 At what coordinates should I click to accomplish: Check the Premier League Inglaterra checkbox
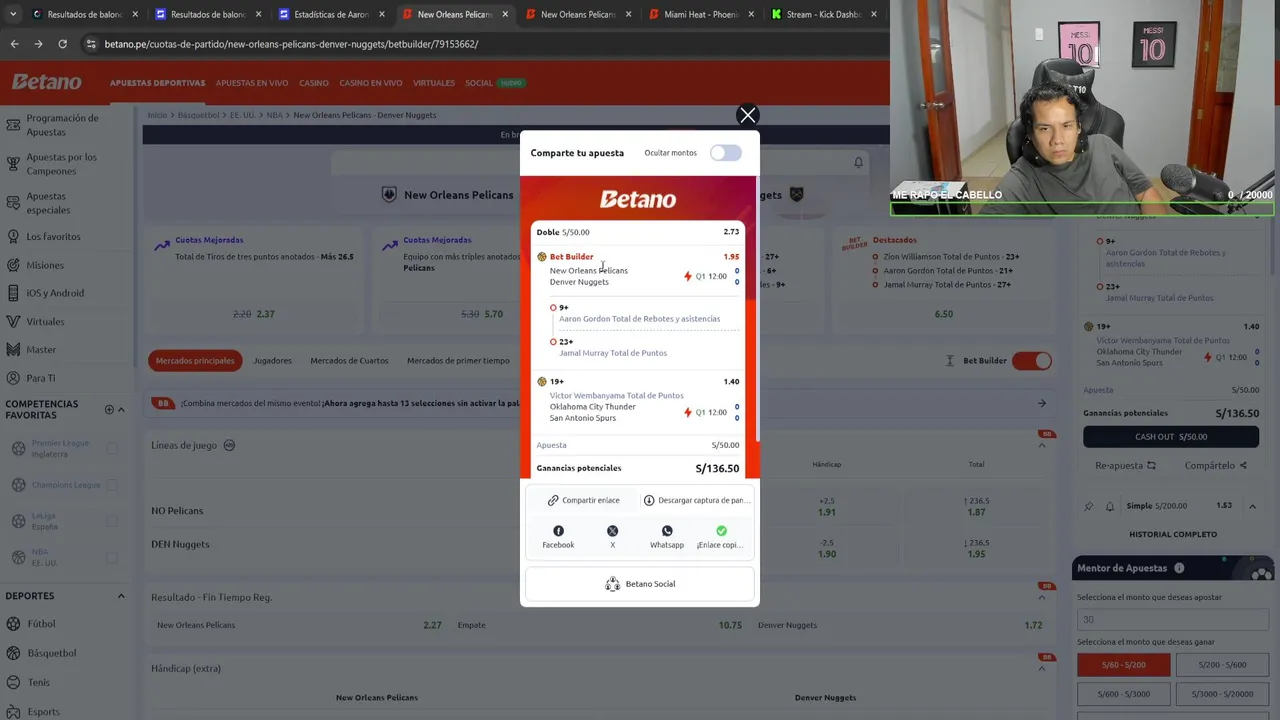[112, 448]
